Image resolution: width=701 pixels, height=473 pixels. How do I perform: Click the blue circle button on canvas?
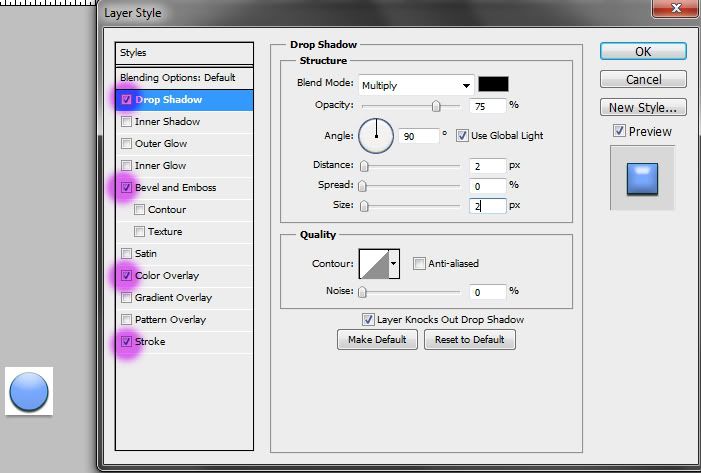(x=29, y=392)
